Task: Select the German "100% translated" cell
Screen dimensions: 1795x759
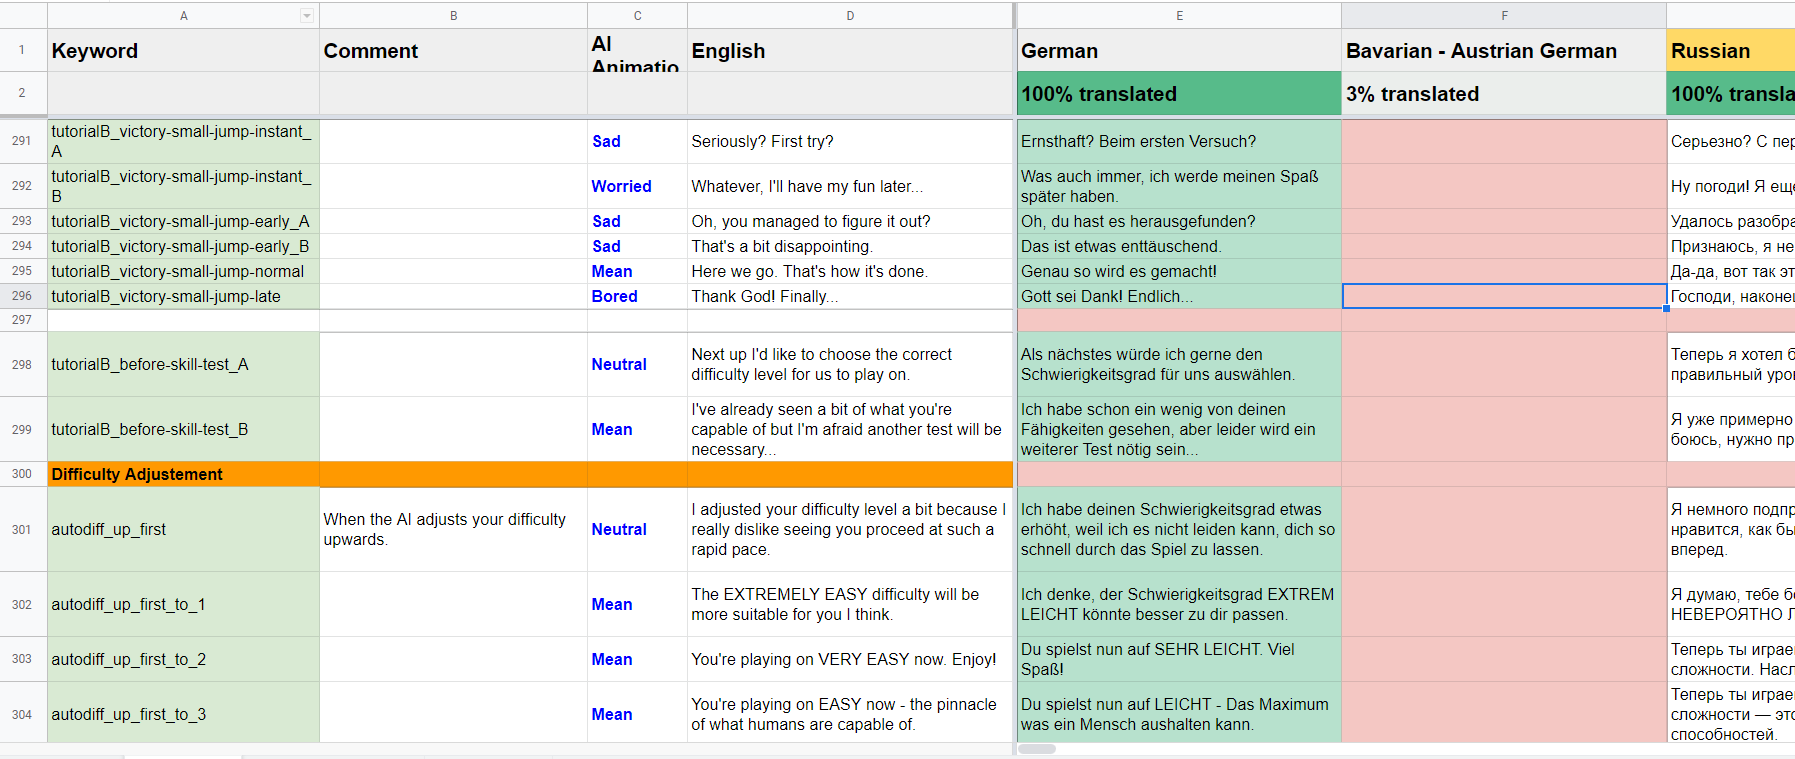Action: coord(1178,94)
